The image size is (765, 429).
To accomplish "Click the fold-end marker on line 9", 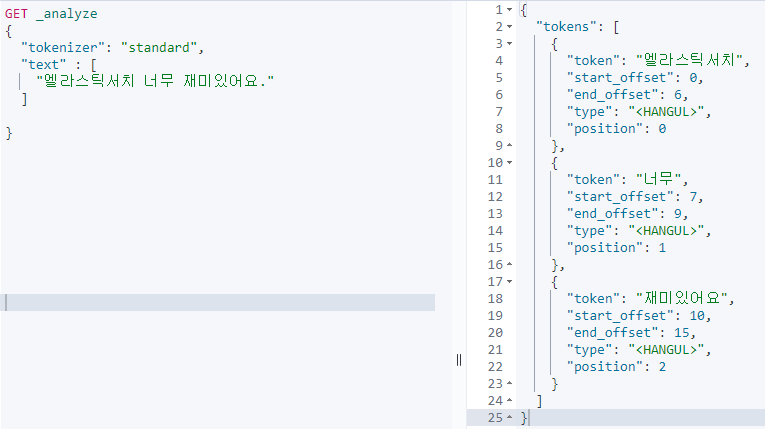I will pyautogui.click(x=509, y=145).
